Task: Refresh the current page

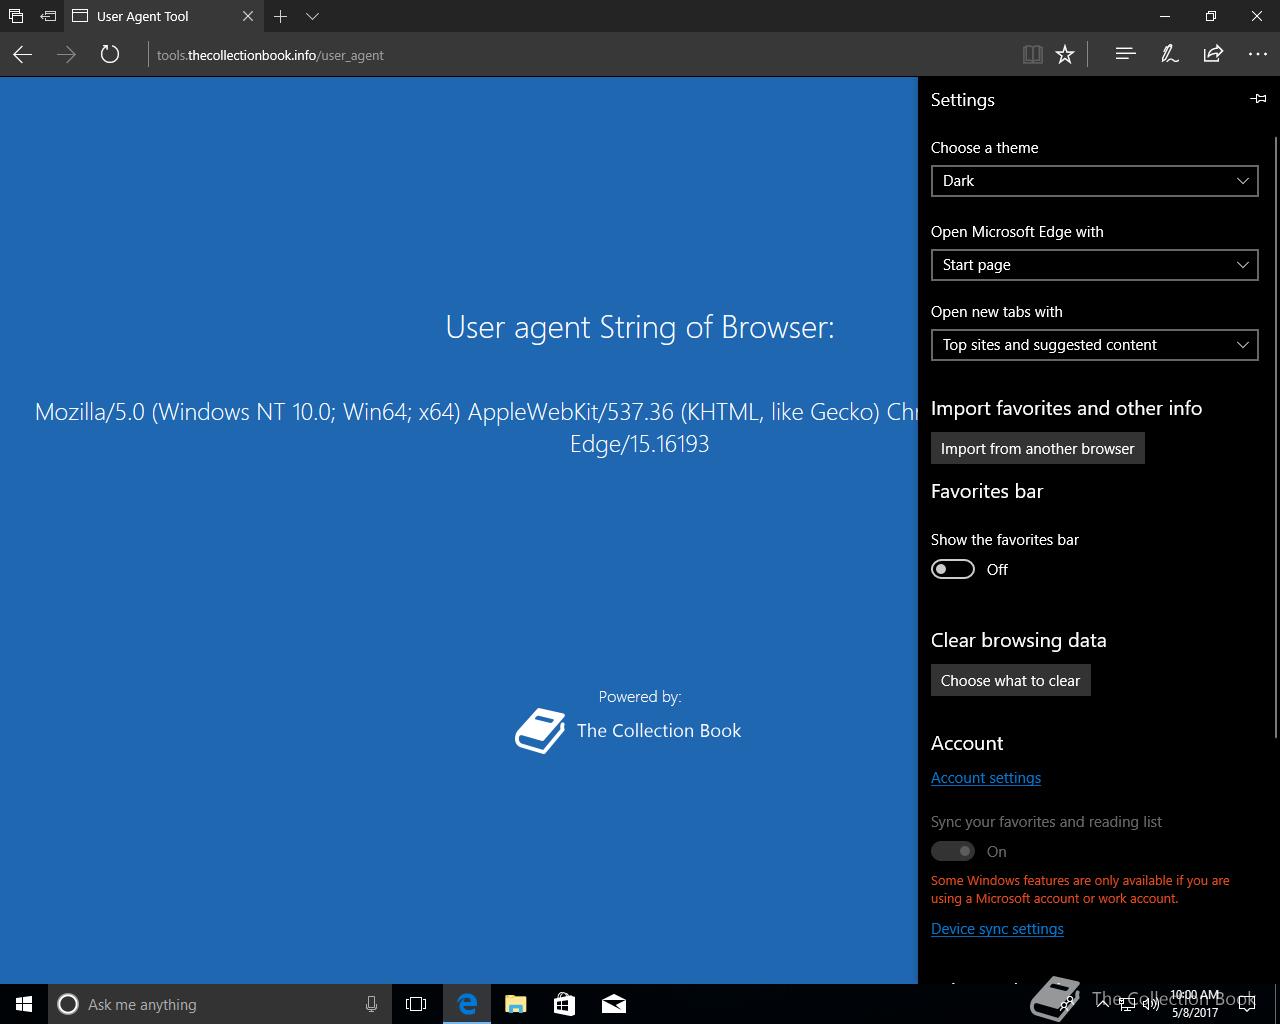Action: pos(110,55)
